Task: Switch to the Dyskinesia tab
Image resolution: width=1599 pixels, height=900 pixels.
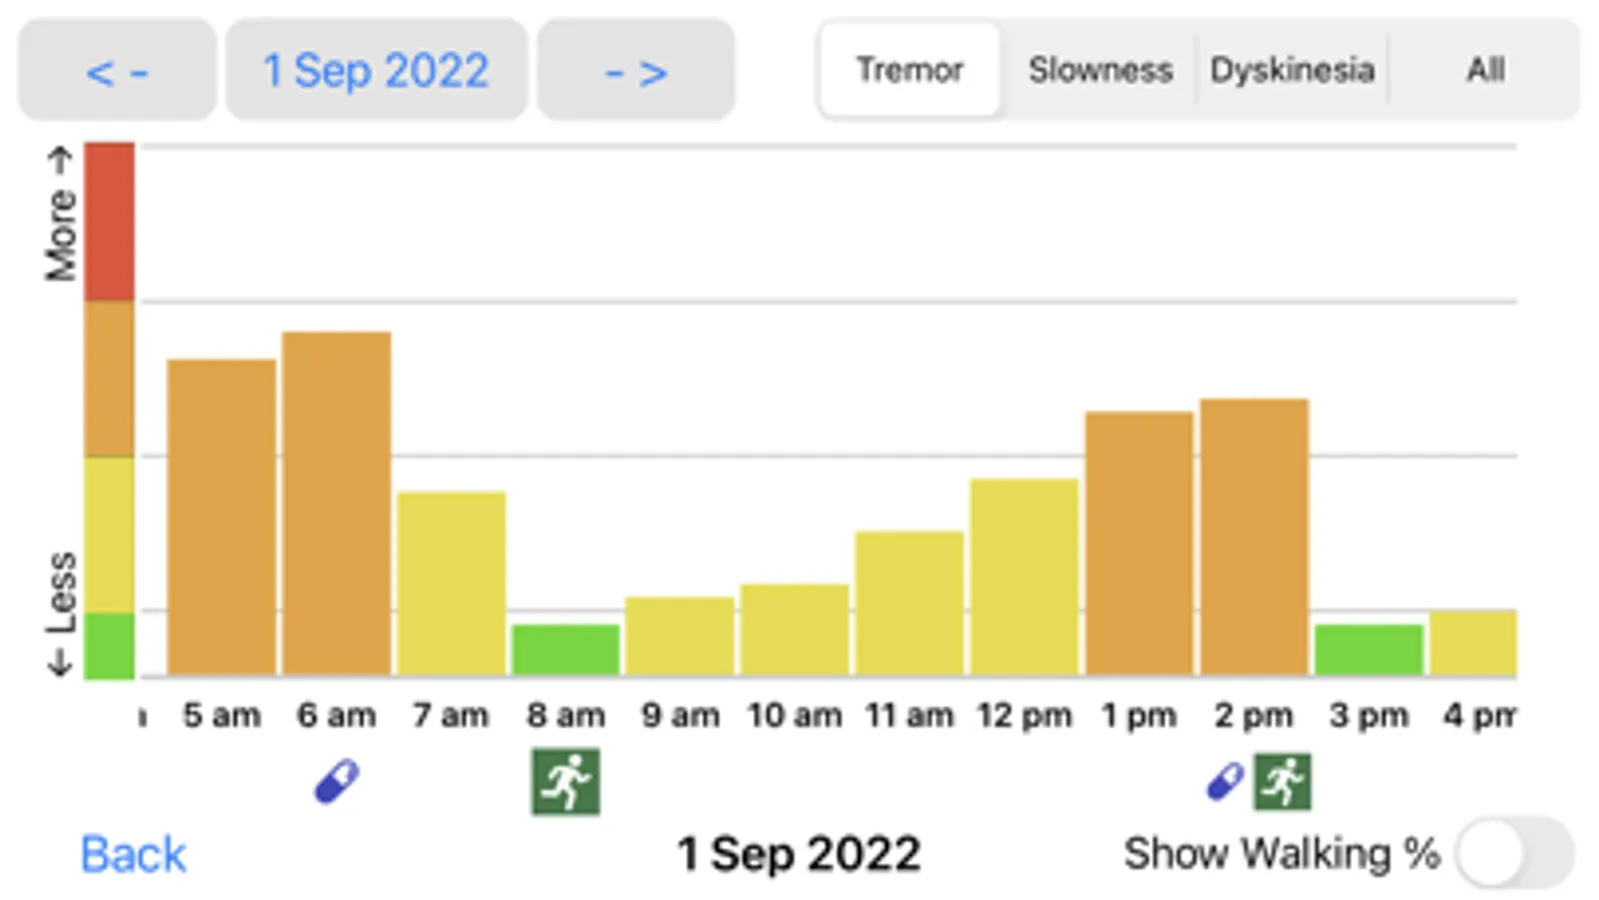Action: (x=1292, y=70)
